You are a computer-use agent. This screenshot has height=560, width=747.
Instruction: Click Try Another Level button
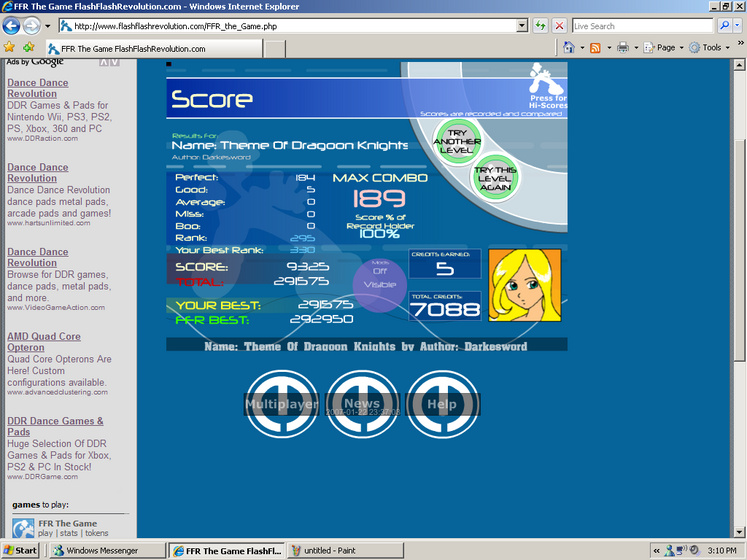[457, 142]
